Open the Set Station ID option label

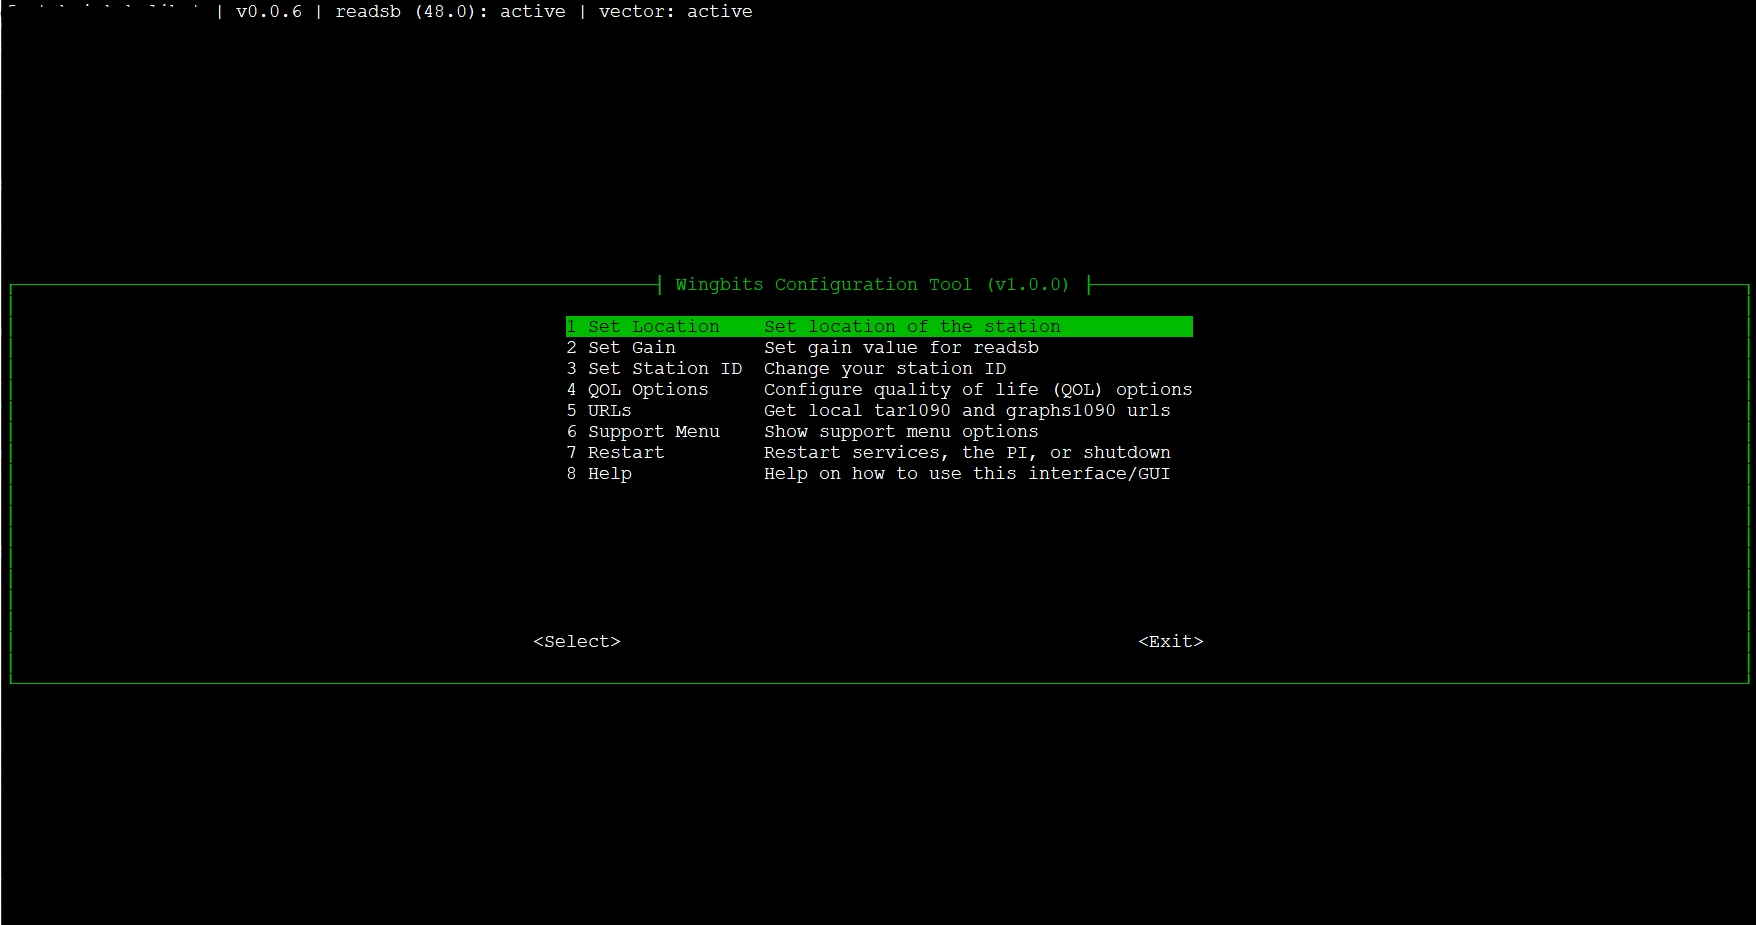[664, 369]
